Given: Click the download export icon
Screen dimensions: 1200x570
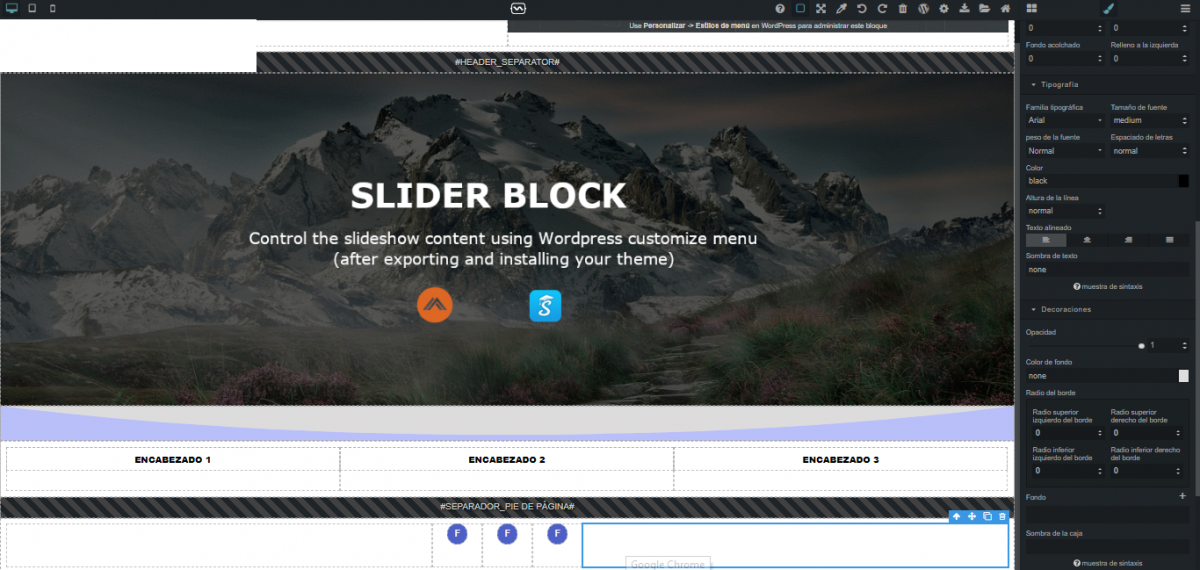Looking at the screenshot, I should point(965,8).
